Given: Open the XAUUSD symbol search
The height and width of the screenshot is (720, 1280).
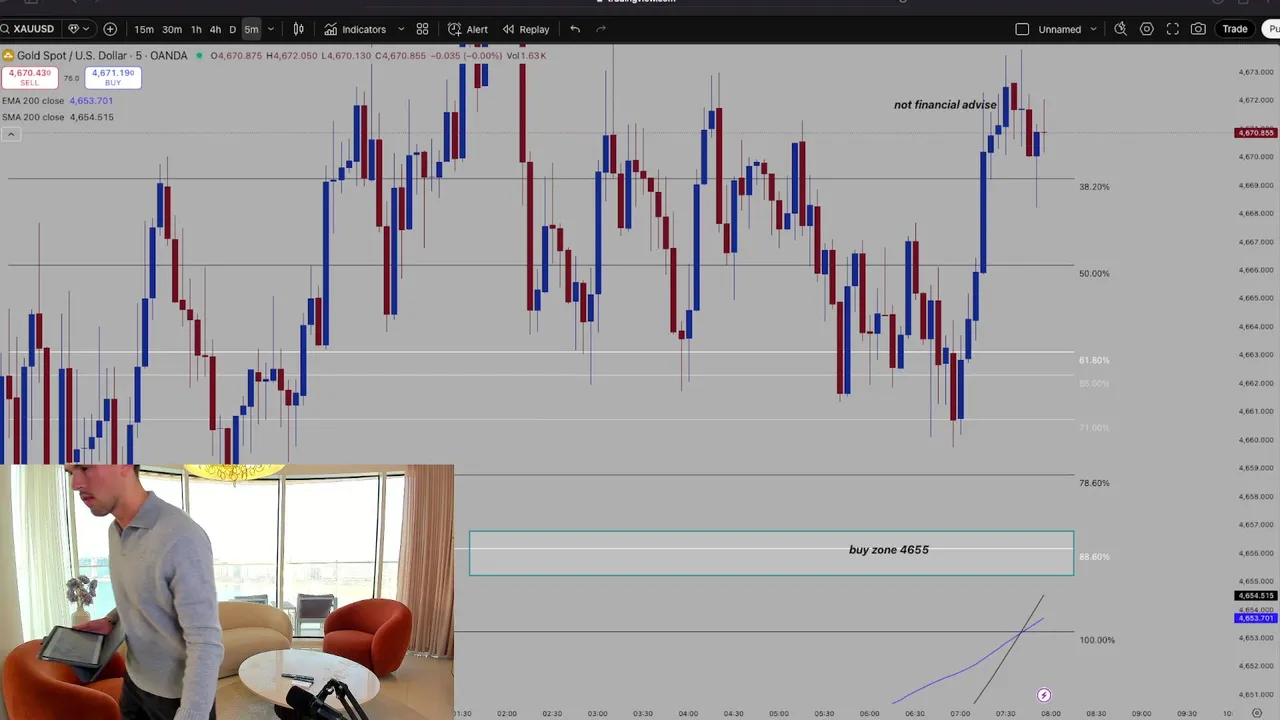Looking at the screenshot, I should coord(28,29).
